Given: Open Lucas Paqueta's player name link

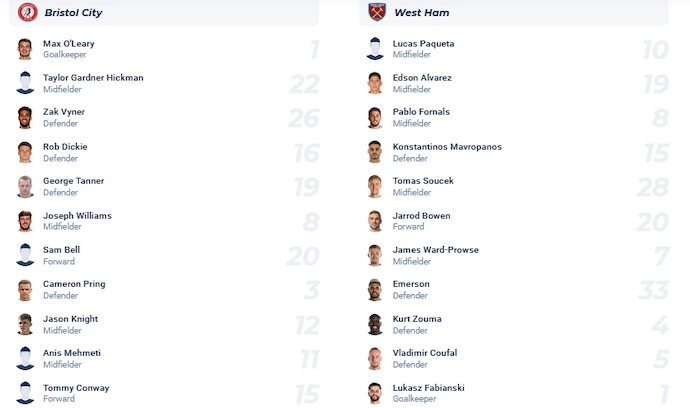Looking at the screenshot, I should coord(423,44).
